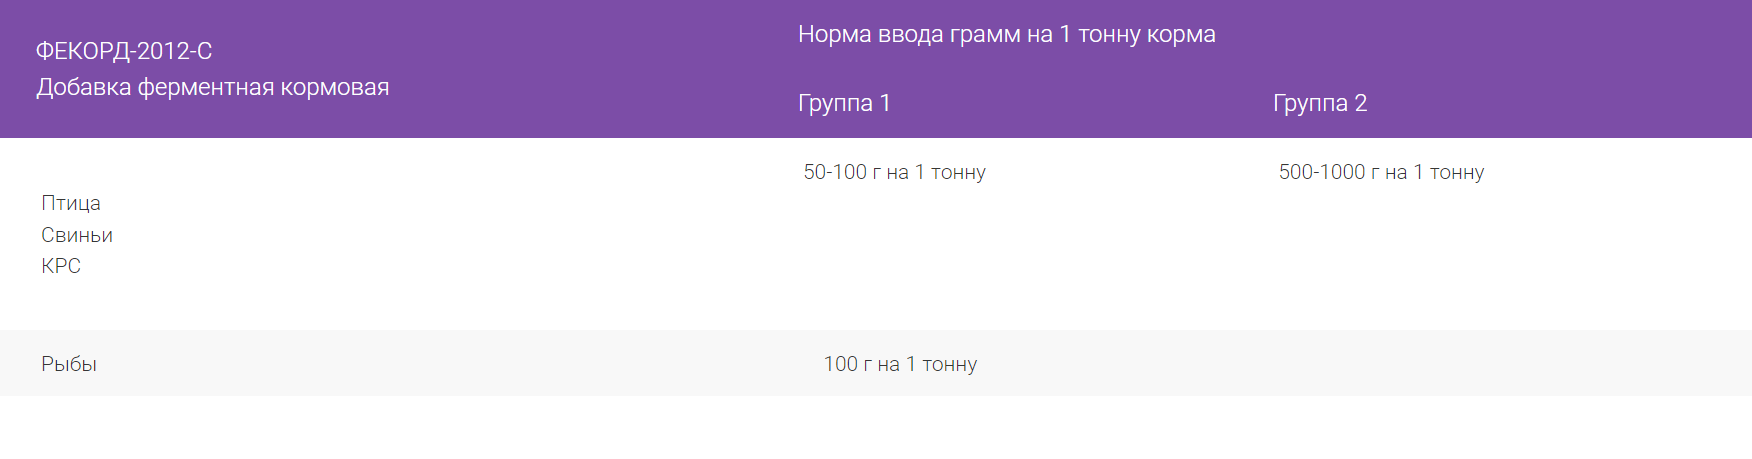This screenshot has width=1752, height=459.
Task: Click the ФЕКОРД-2012-С product title
Action: point(124,51)
